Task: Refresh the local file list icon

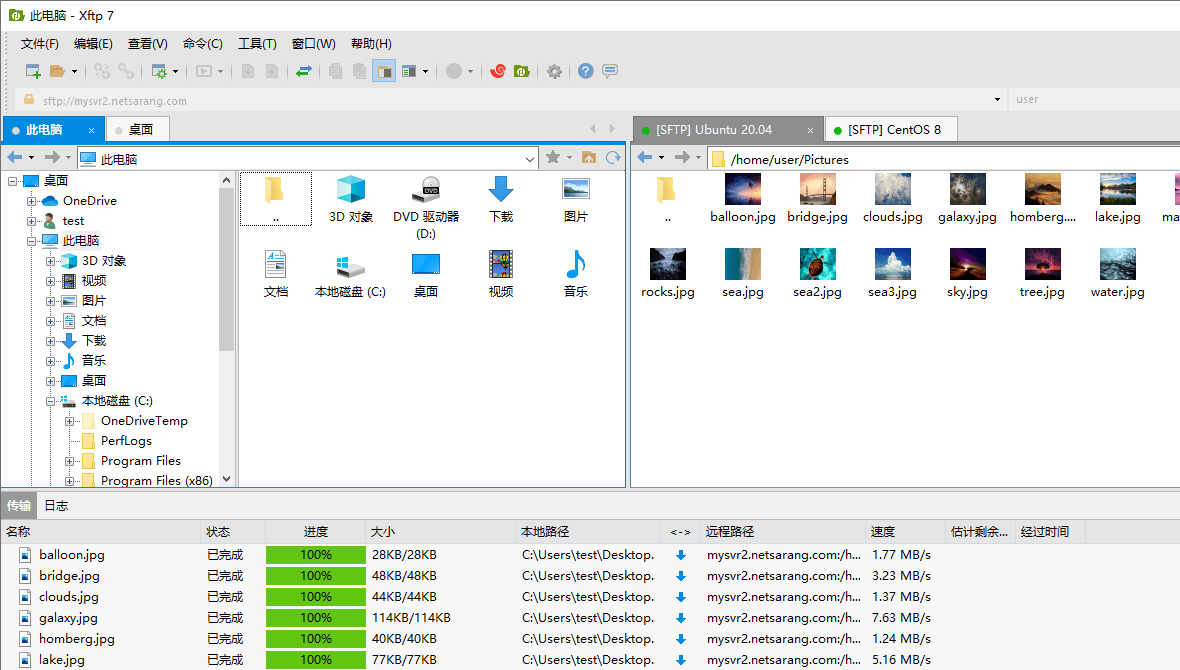Action: tap(611, 158)
